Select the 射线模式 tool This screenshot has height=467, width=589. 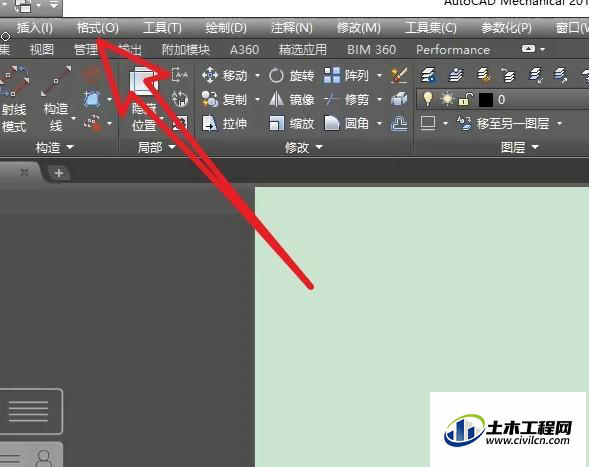click(x=14, y=100)
